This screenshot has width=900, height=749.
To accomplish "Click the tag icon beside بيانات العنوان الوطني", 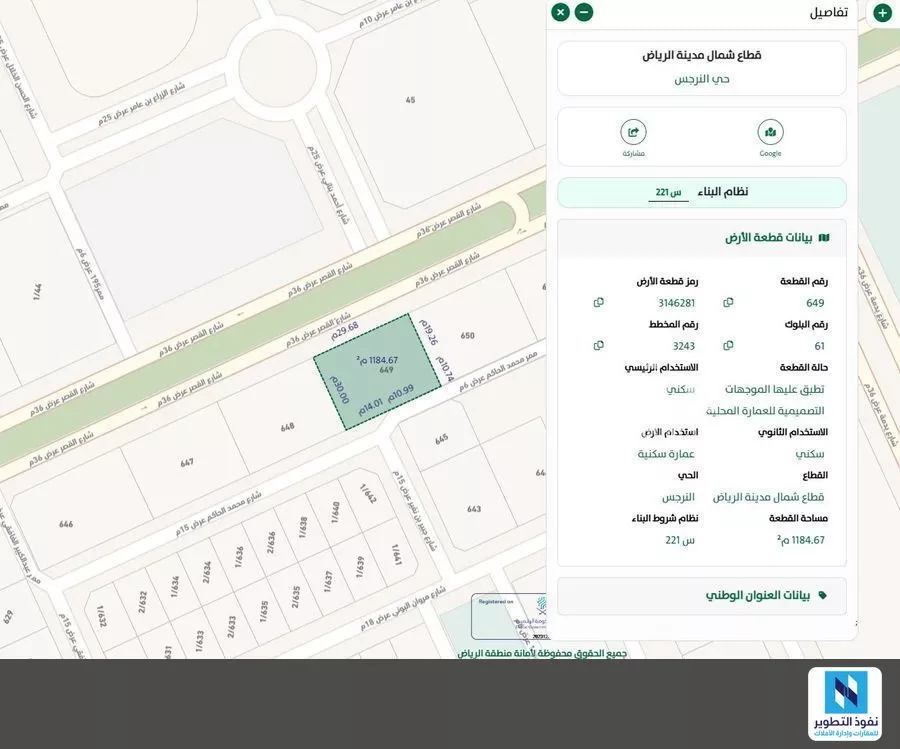I will 822,595.
